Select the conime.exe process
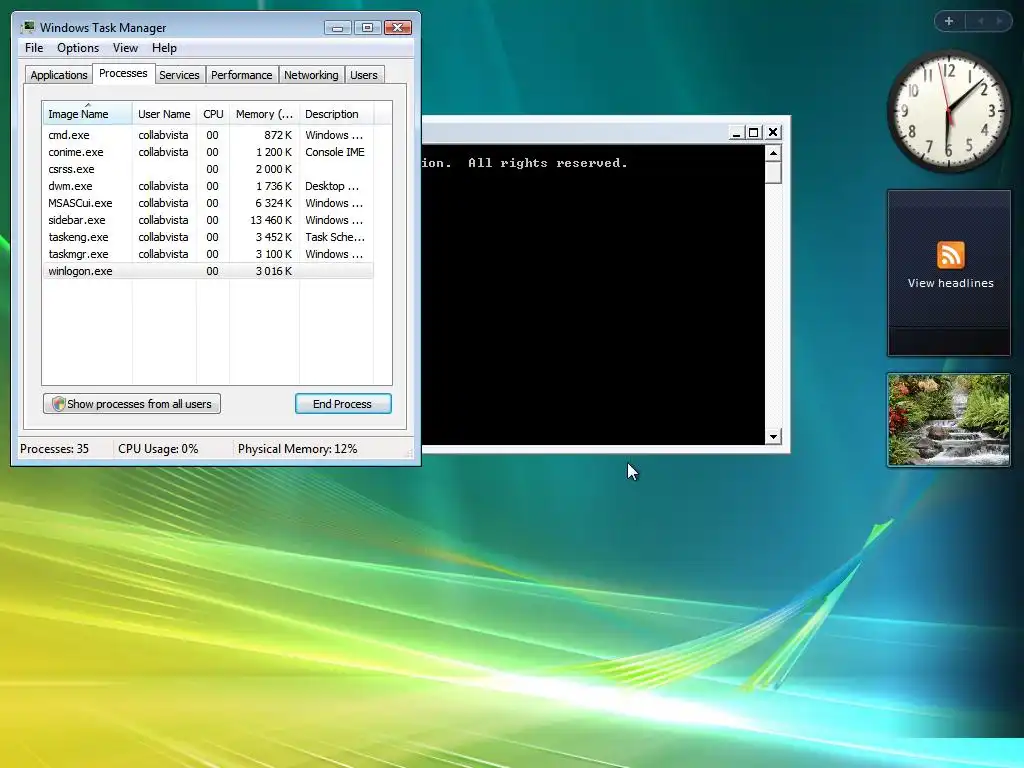The height and width of the screenshot is (768, 1024). pyautogui.click(x=208, y=152)
